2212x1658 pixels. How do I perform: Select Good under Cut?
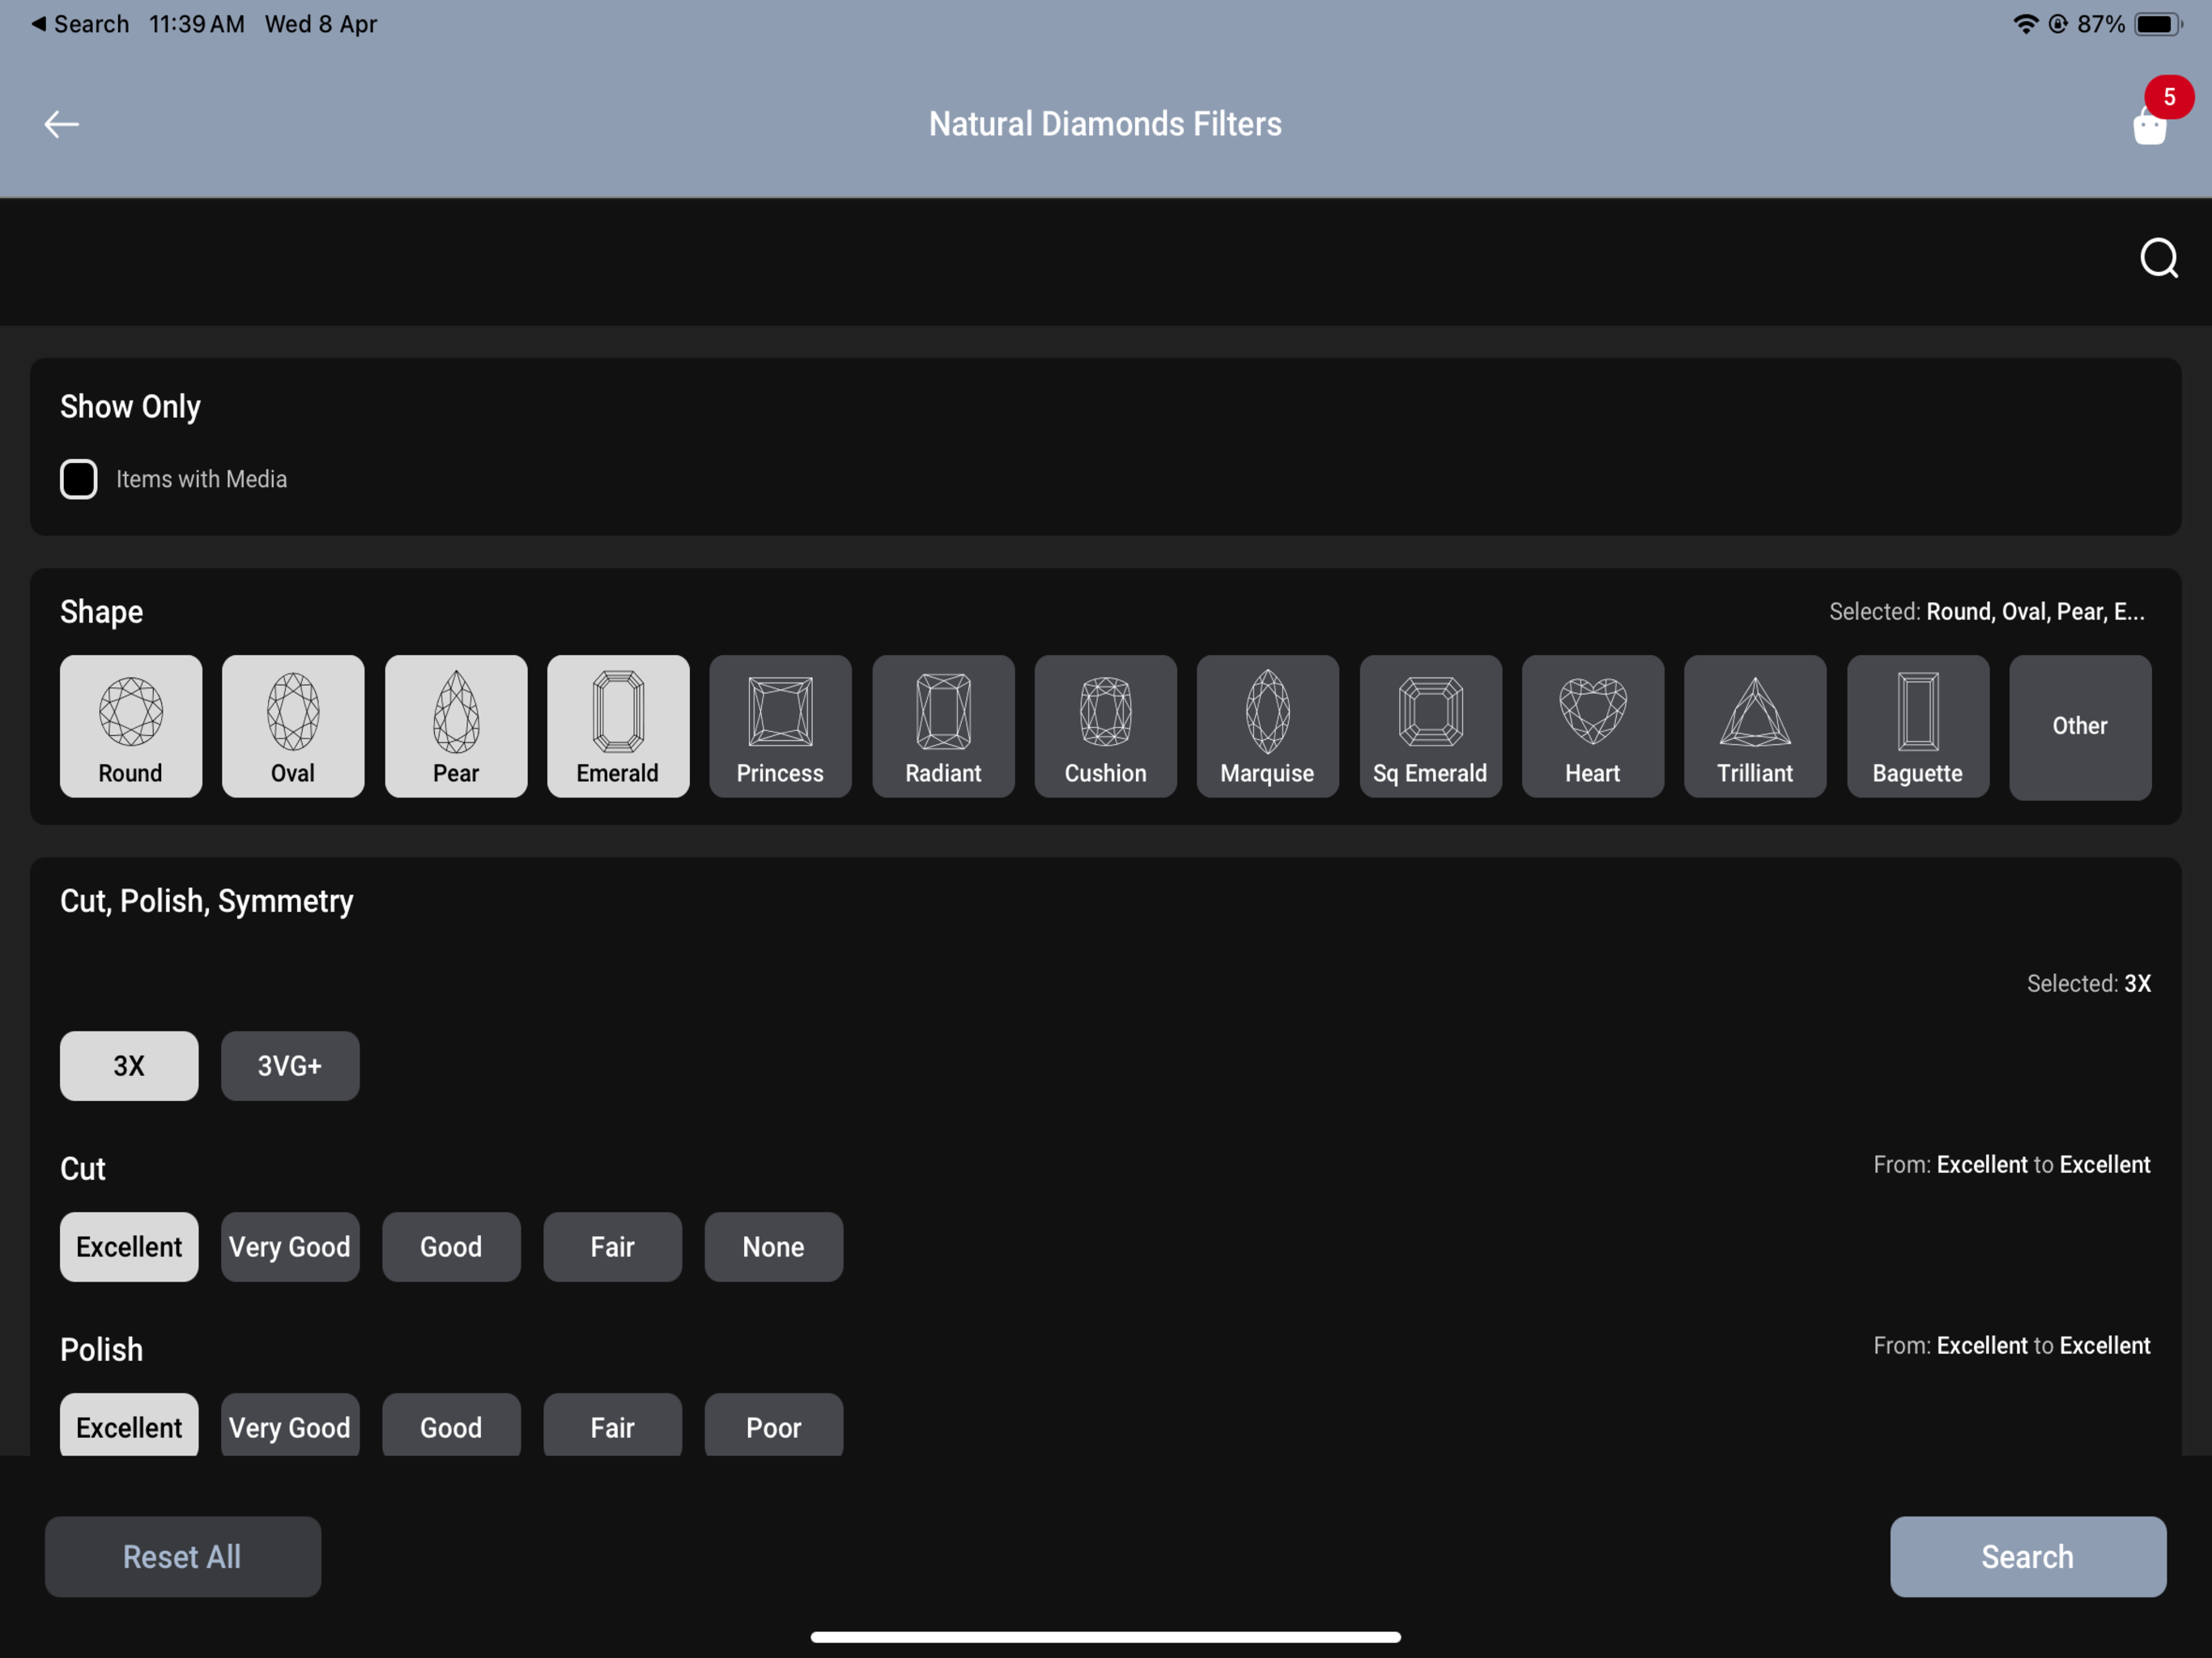click(x=451, y=1247)
